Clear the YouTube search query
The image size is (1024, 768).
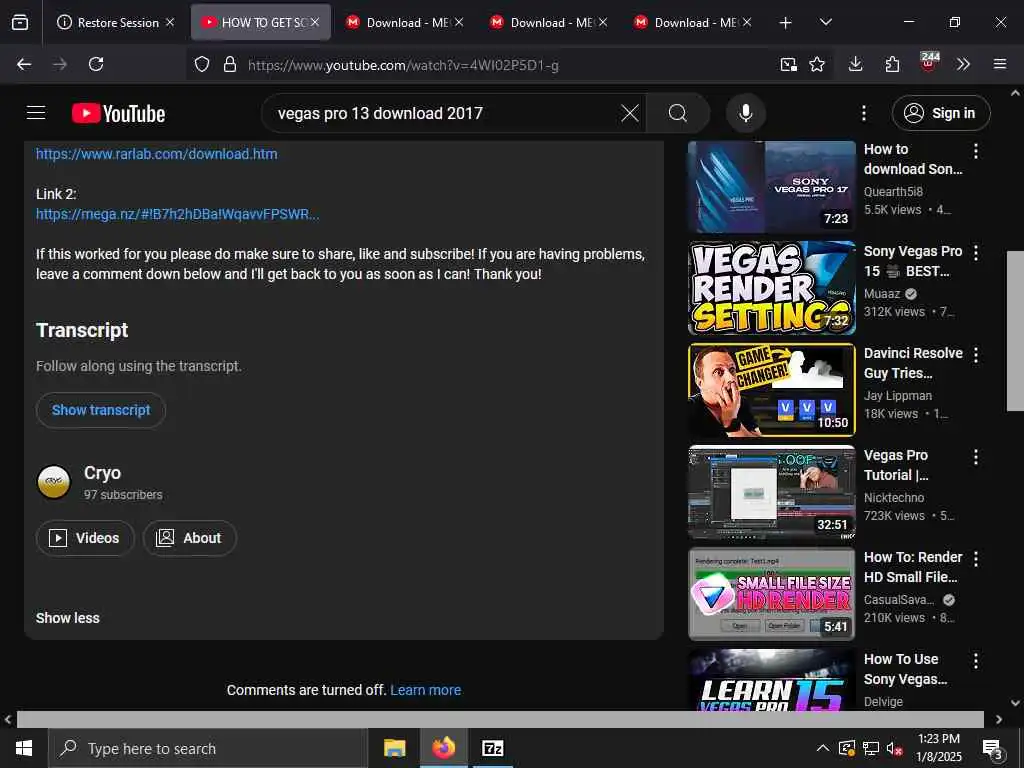[x=630, y=113]
